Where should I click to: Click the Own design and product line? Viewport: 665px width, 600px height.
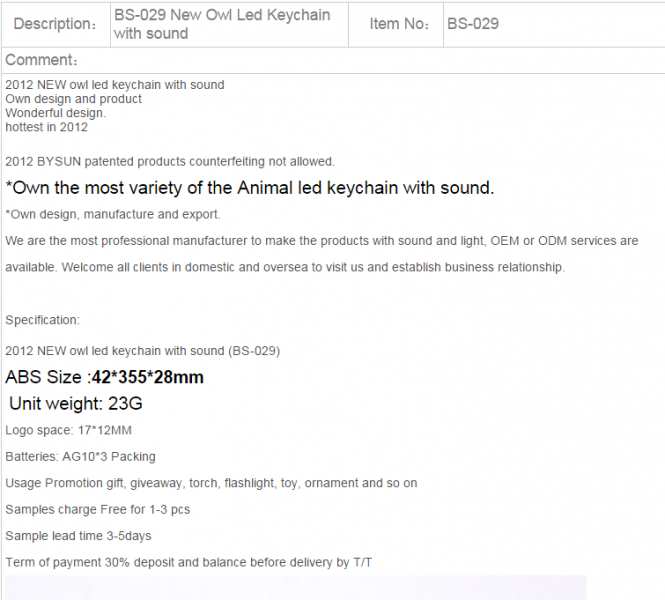(x=73, y=99)
